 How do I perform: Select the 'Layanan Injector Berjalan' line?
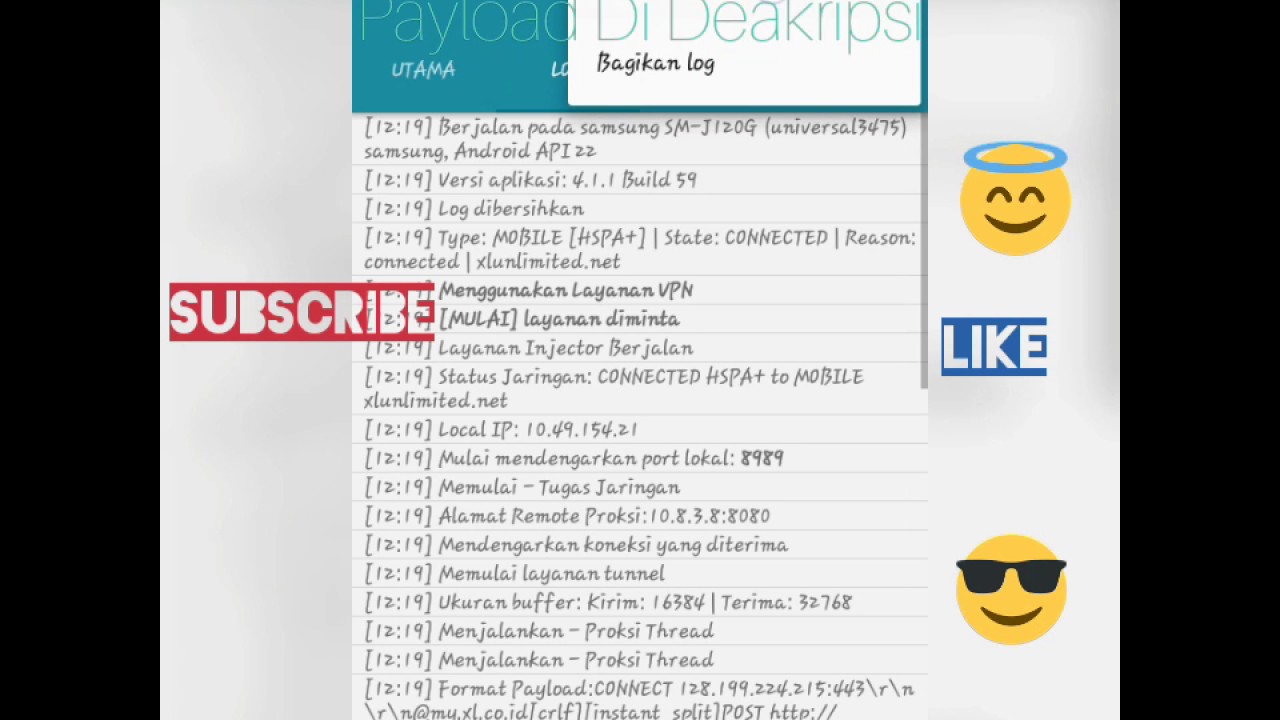pyautogui.click(x=640, y=348)
